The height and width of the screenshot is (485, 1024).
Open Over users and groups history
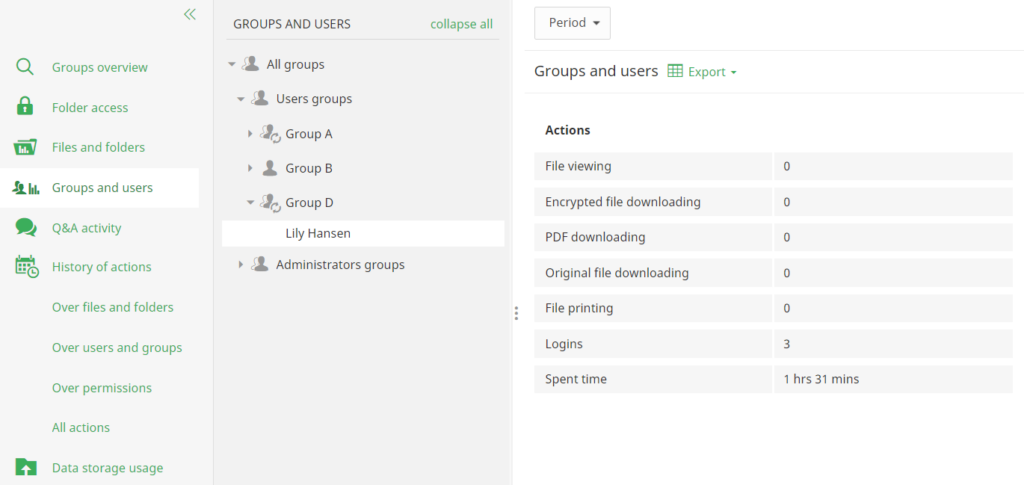pyautogui.click(x=117, y=348)
